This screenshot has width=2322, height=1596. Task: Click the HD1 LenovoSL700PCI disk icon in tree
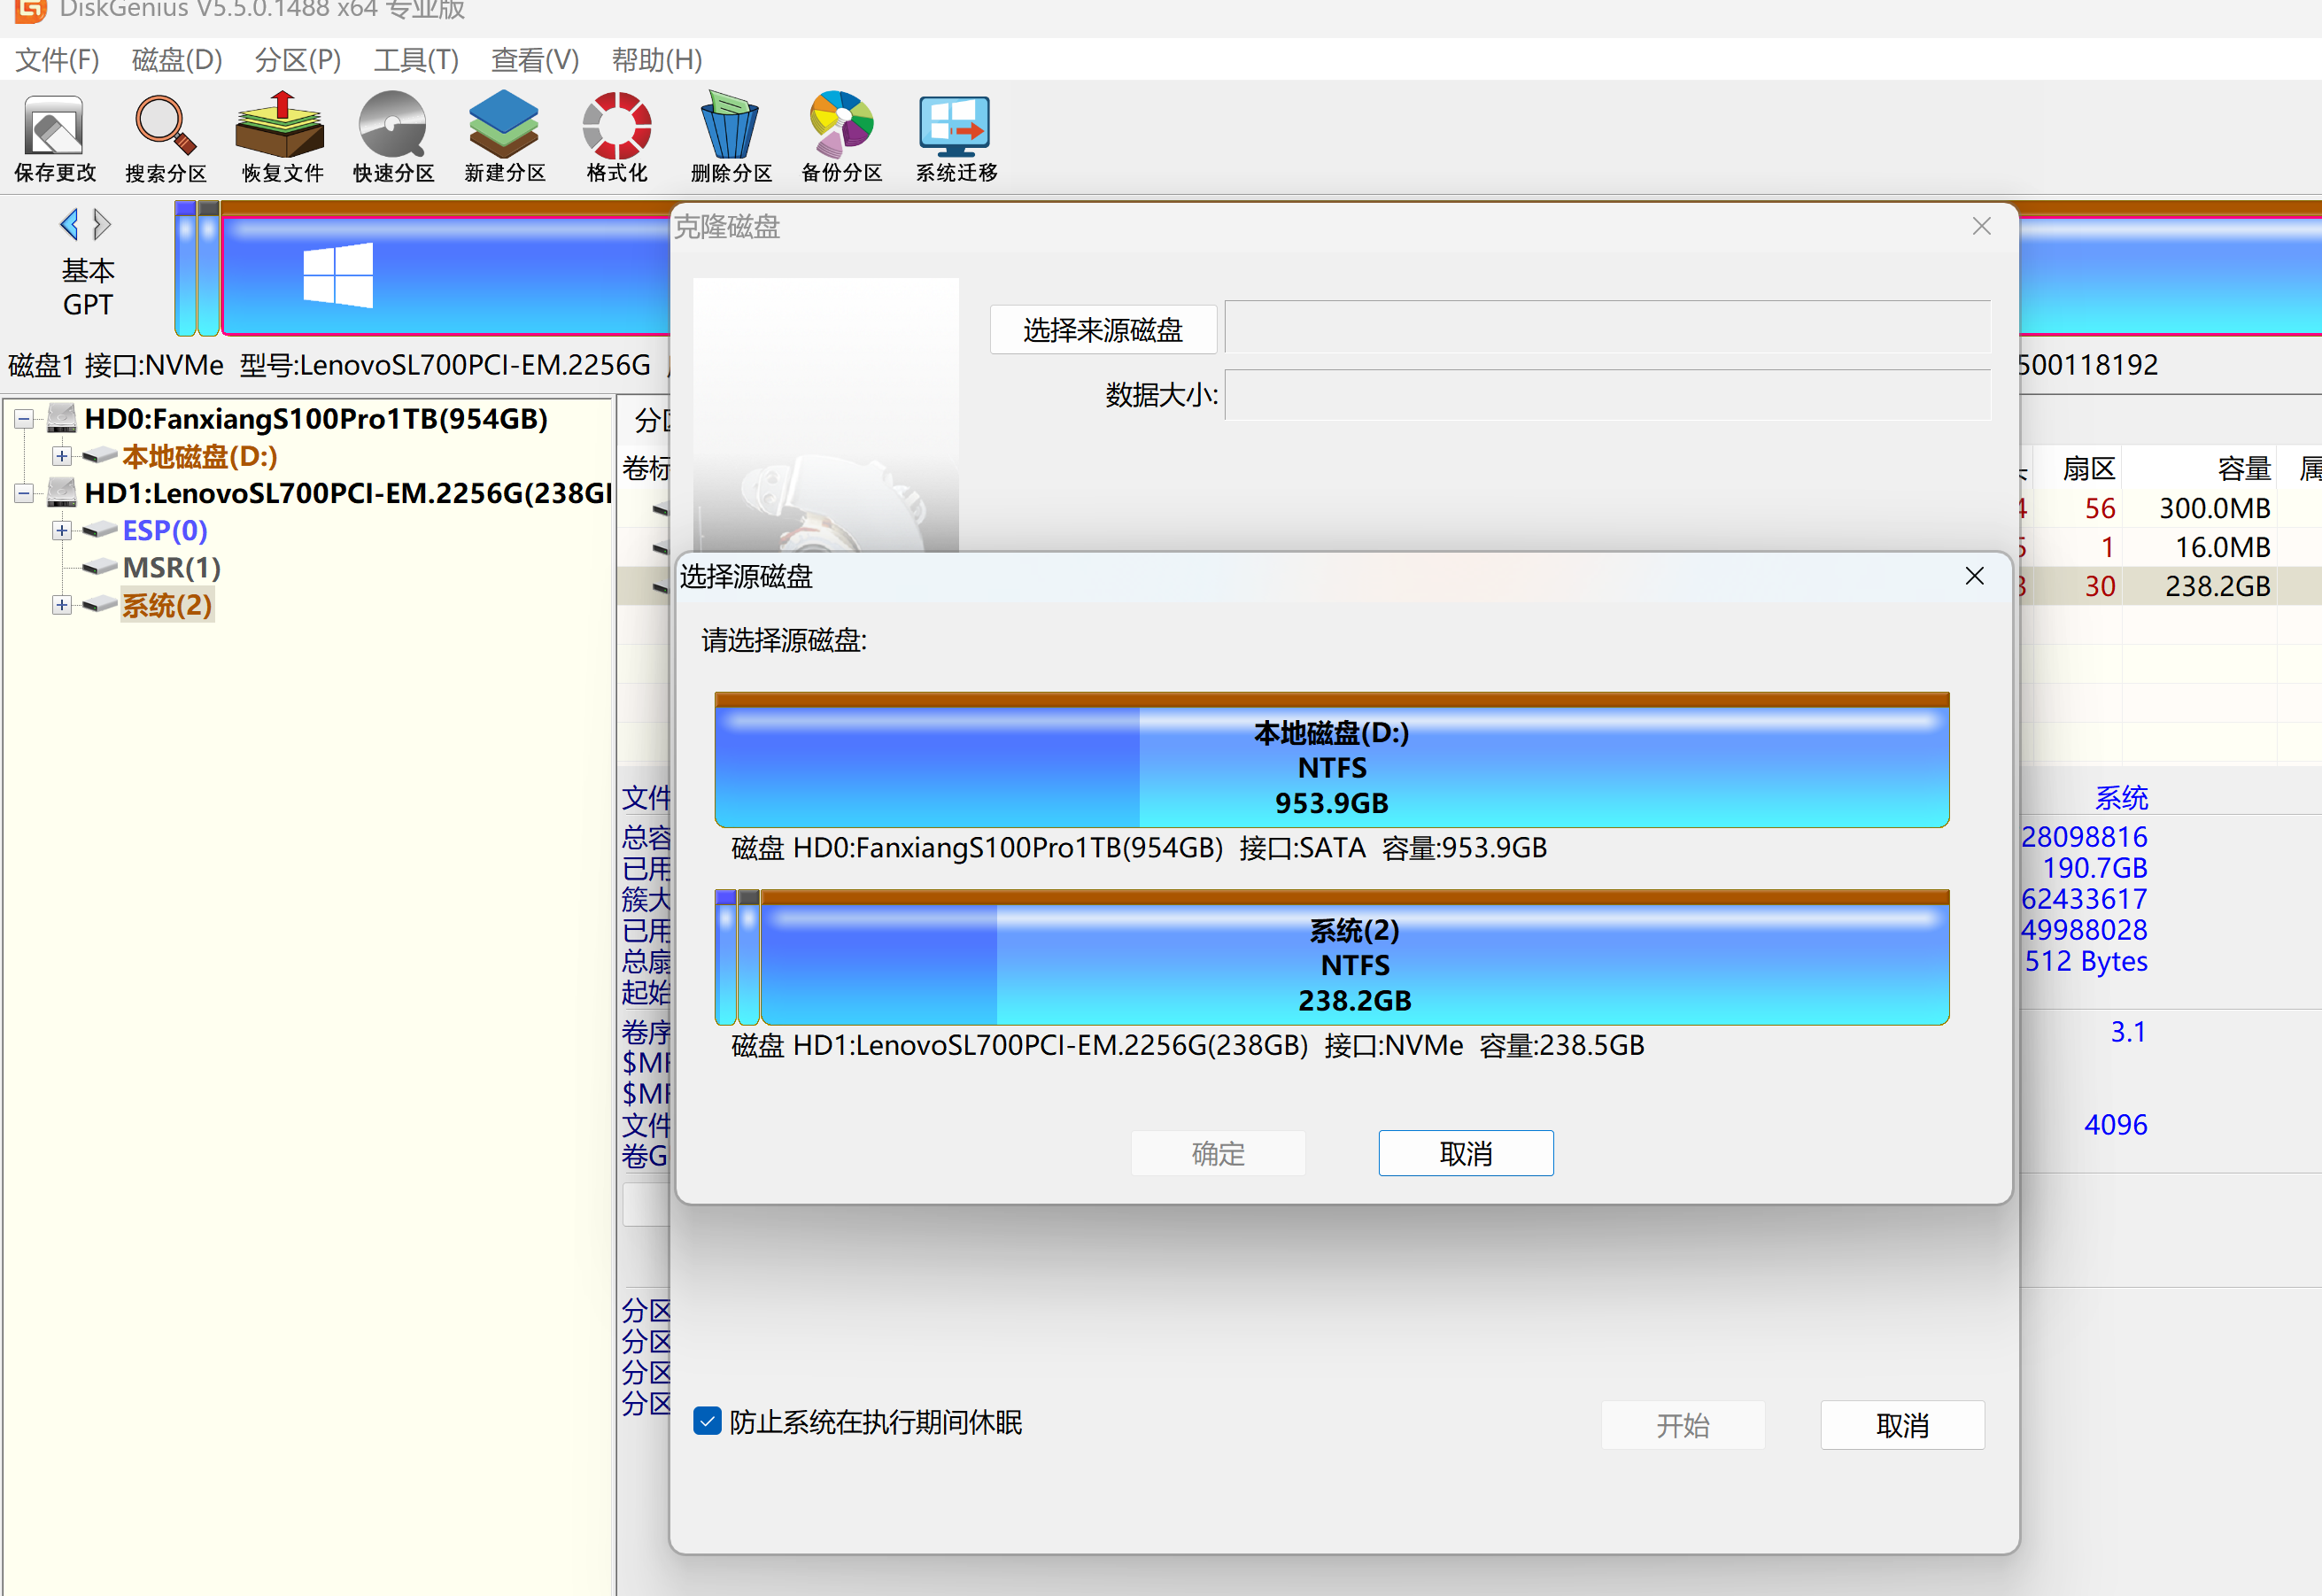coord(62,492)
